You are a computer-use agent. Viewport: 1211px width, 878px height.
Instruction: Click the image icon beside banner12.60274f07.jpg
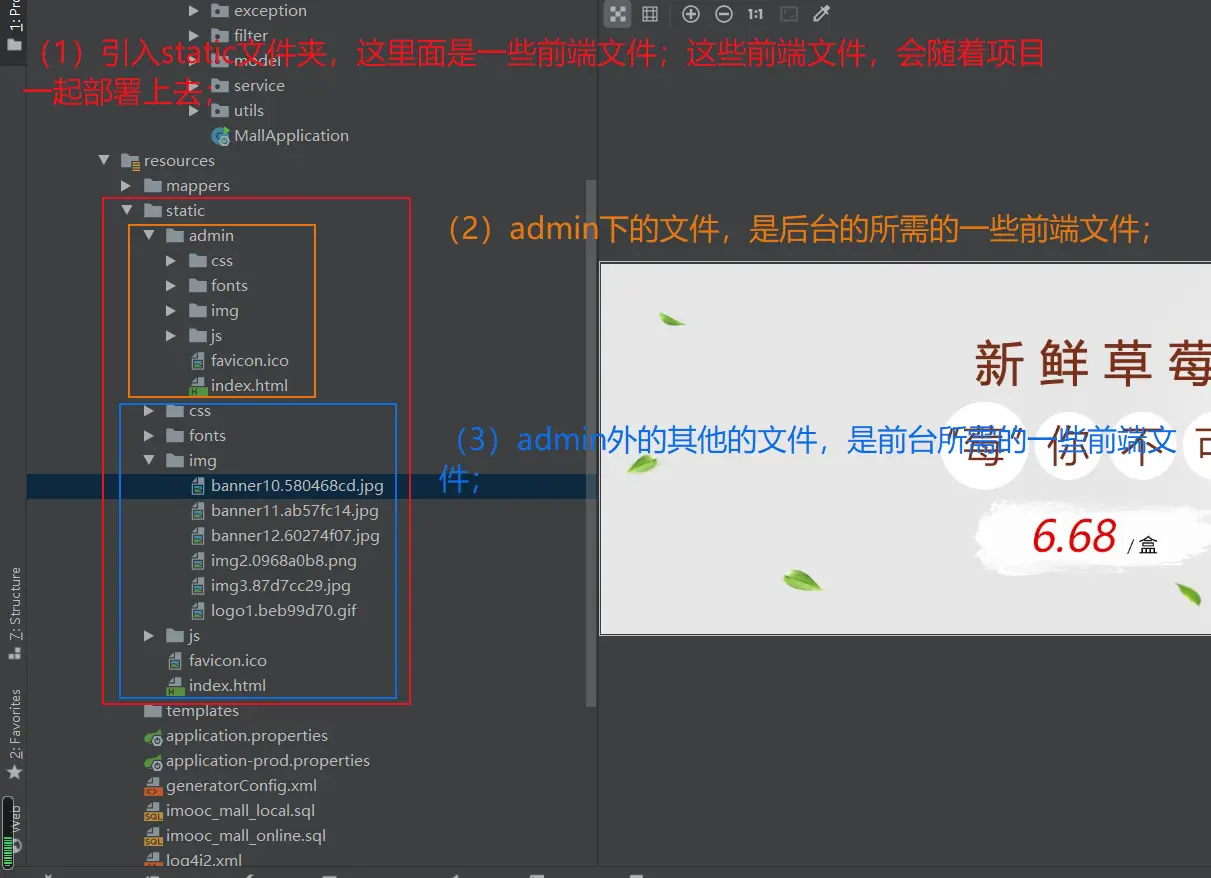tap(198, 536)
